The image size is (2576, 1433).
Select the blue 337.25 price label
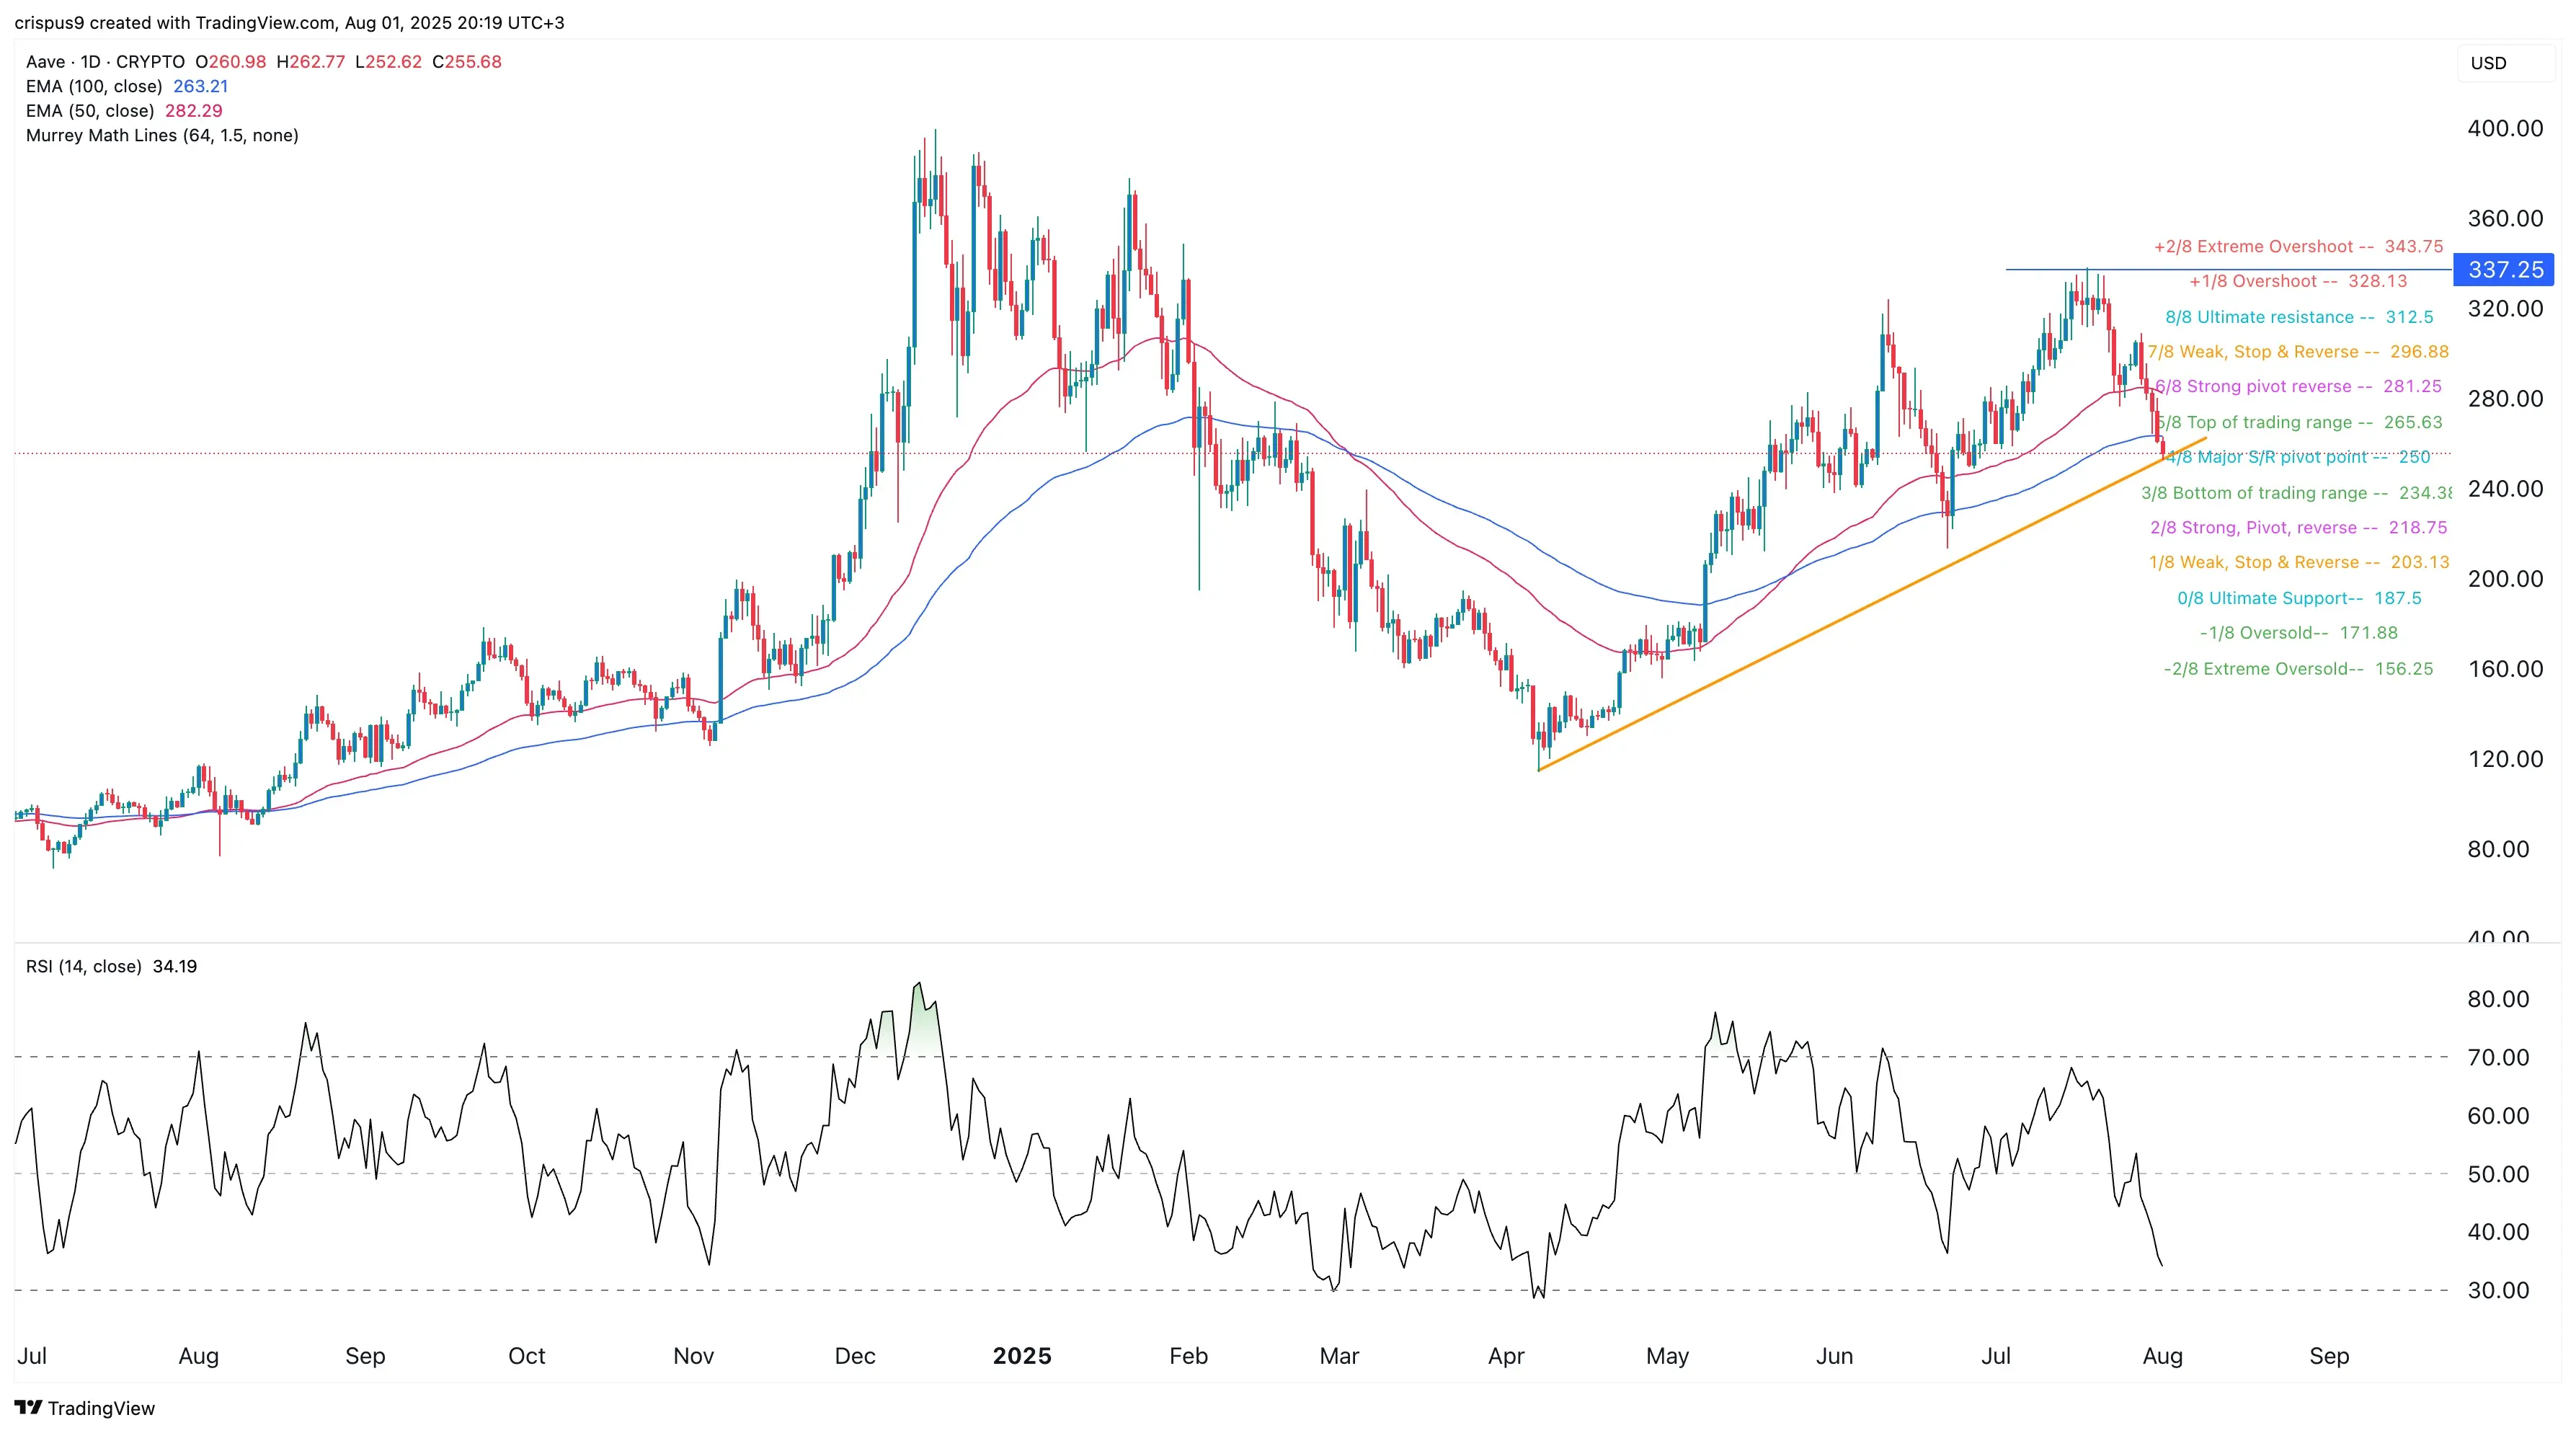(2504, 269)
